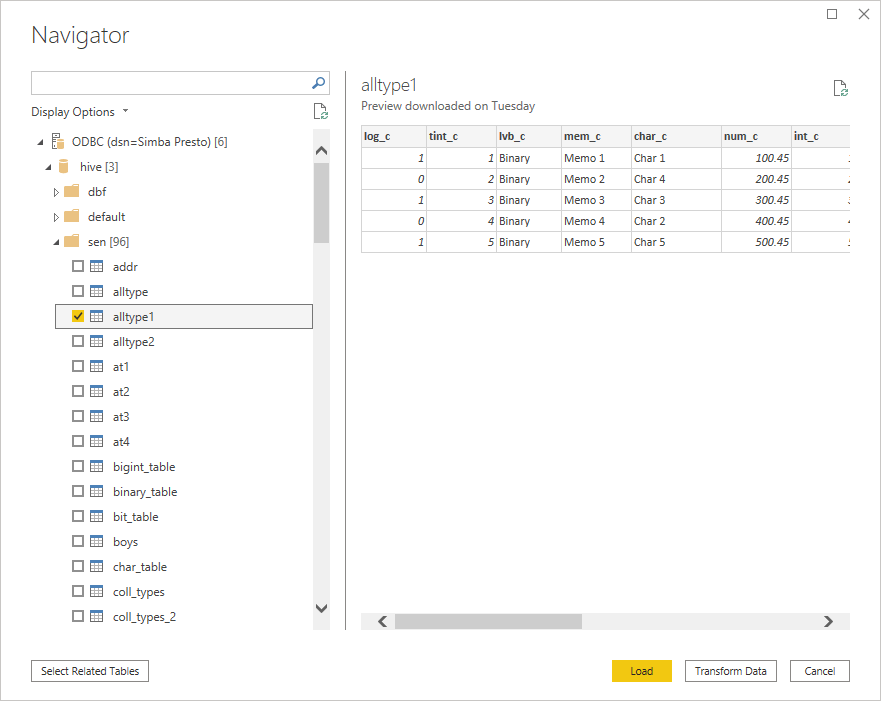Collapse the sen [96] folder
This screenshot has height=701, width=881.
[x=56, y=242]
